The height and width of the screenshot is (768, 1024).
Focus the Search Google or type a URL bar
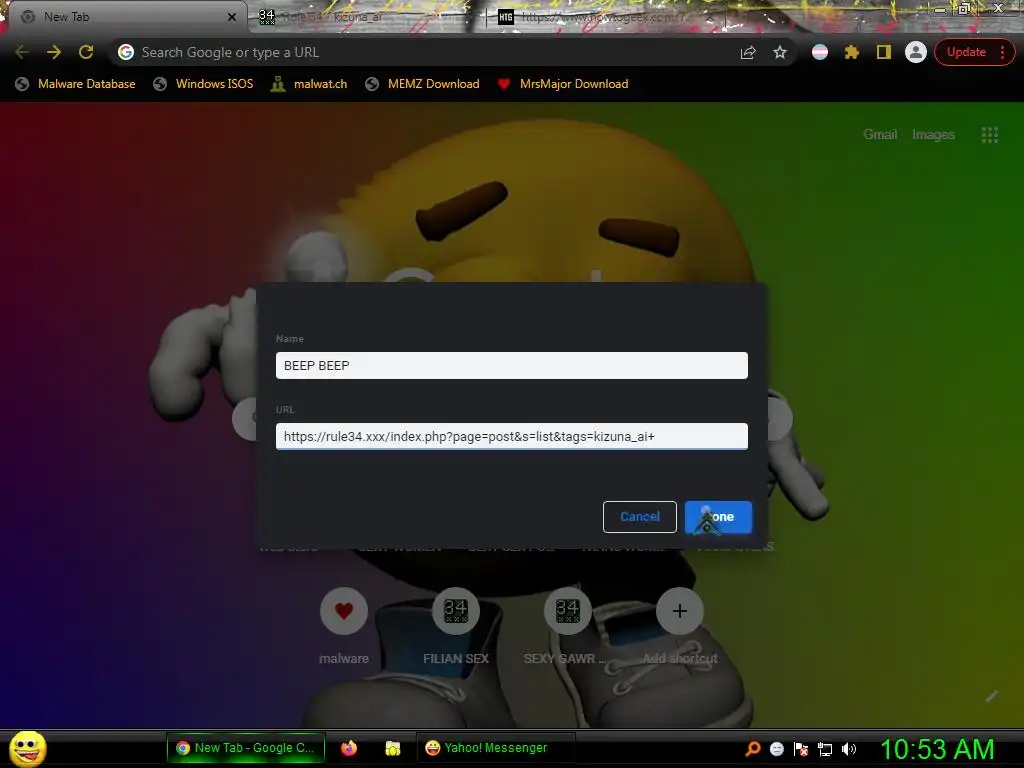pos(431,52)
